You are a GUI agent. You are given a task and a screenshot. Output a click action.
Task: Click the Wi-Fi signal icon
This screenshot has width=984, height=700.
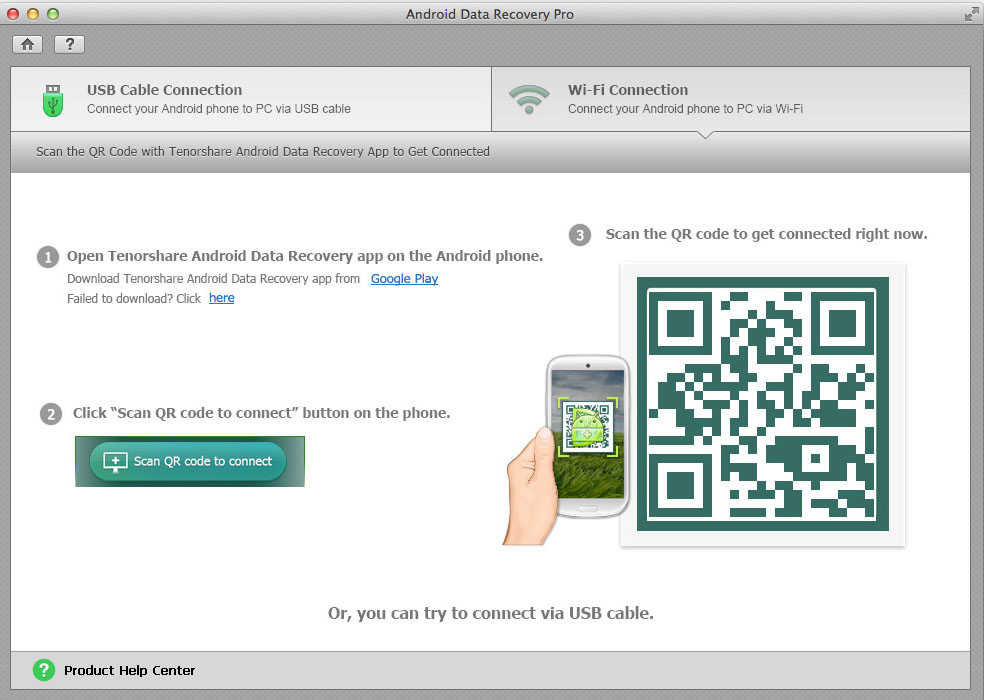pos(529,99)
